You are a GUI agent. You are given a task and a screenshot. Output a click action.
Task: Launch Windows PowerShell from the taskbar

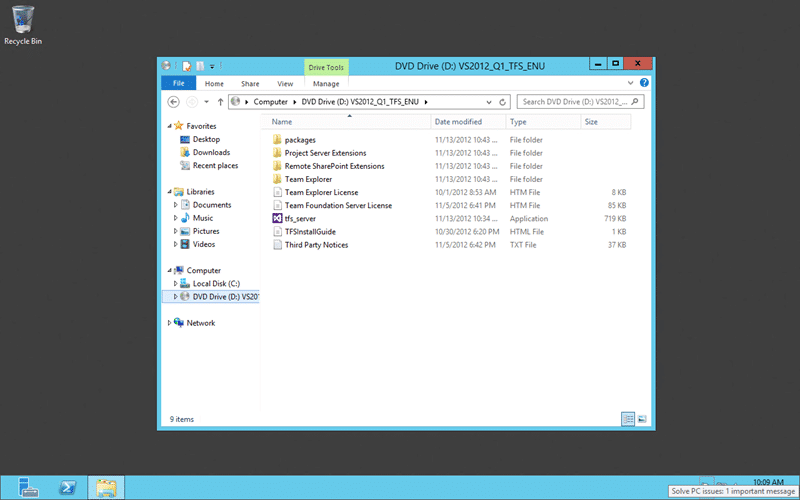(x=67, y=487)
